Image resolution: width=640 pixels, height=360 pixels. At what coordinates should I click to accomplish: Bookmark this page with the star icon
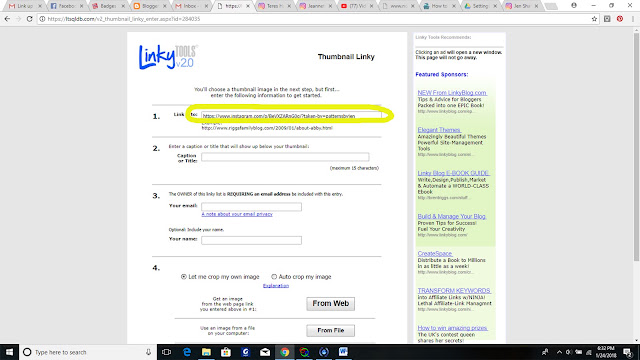(594, 19)
